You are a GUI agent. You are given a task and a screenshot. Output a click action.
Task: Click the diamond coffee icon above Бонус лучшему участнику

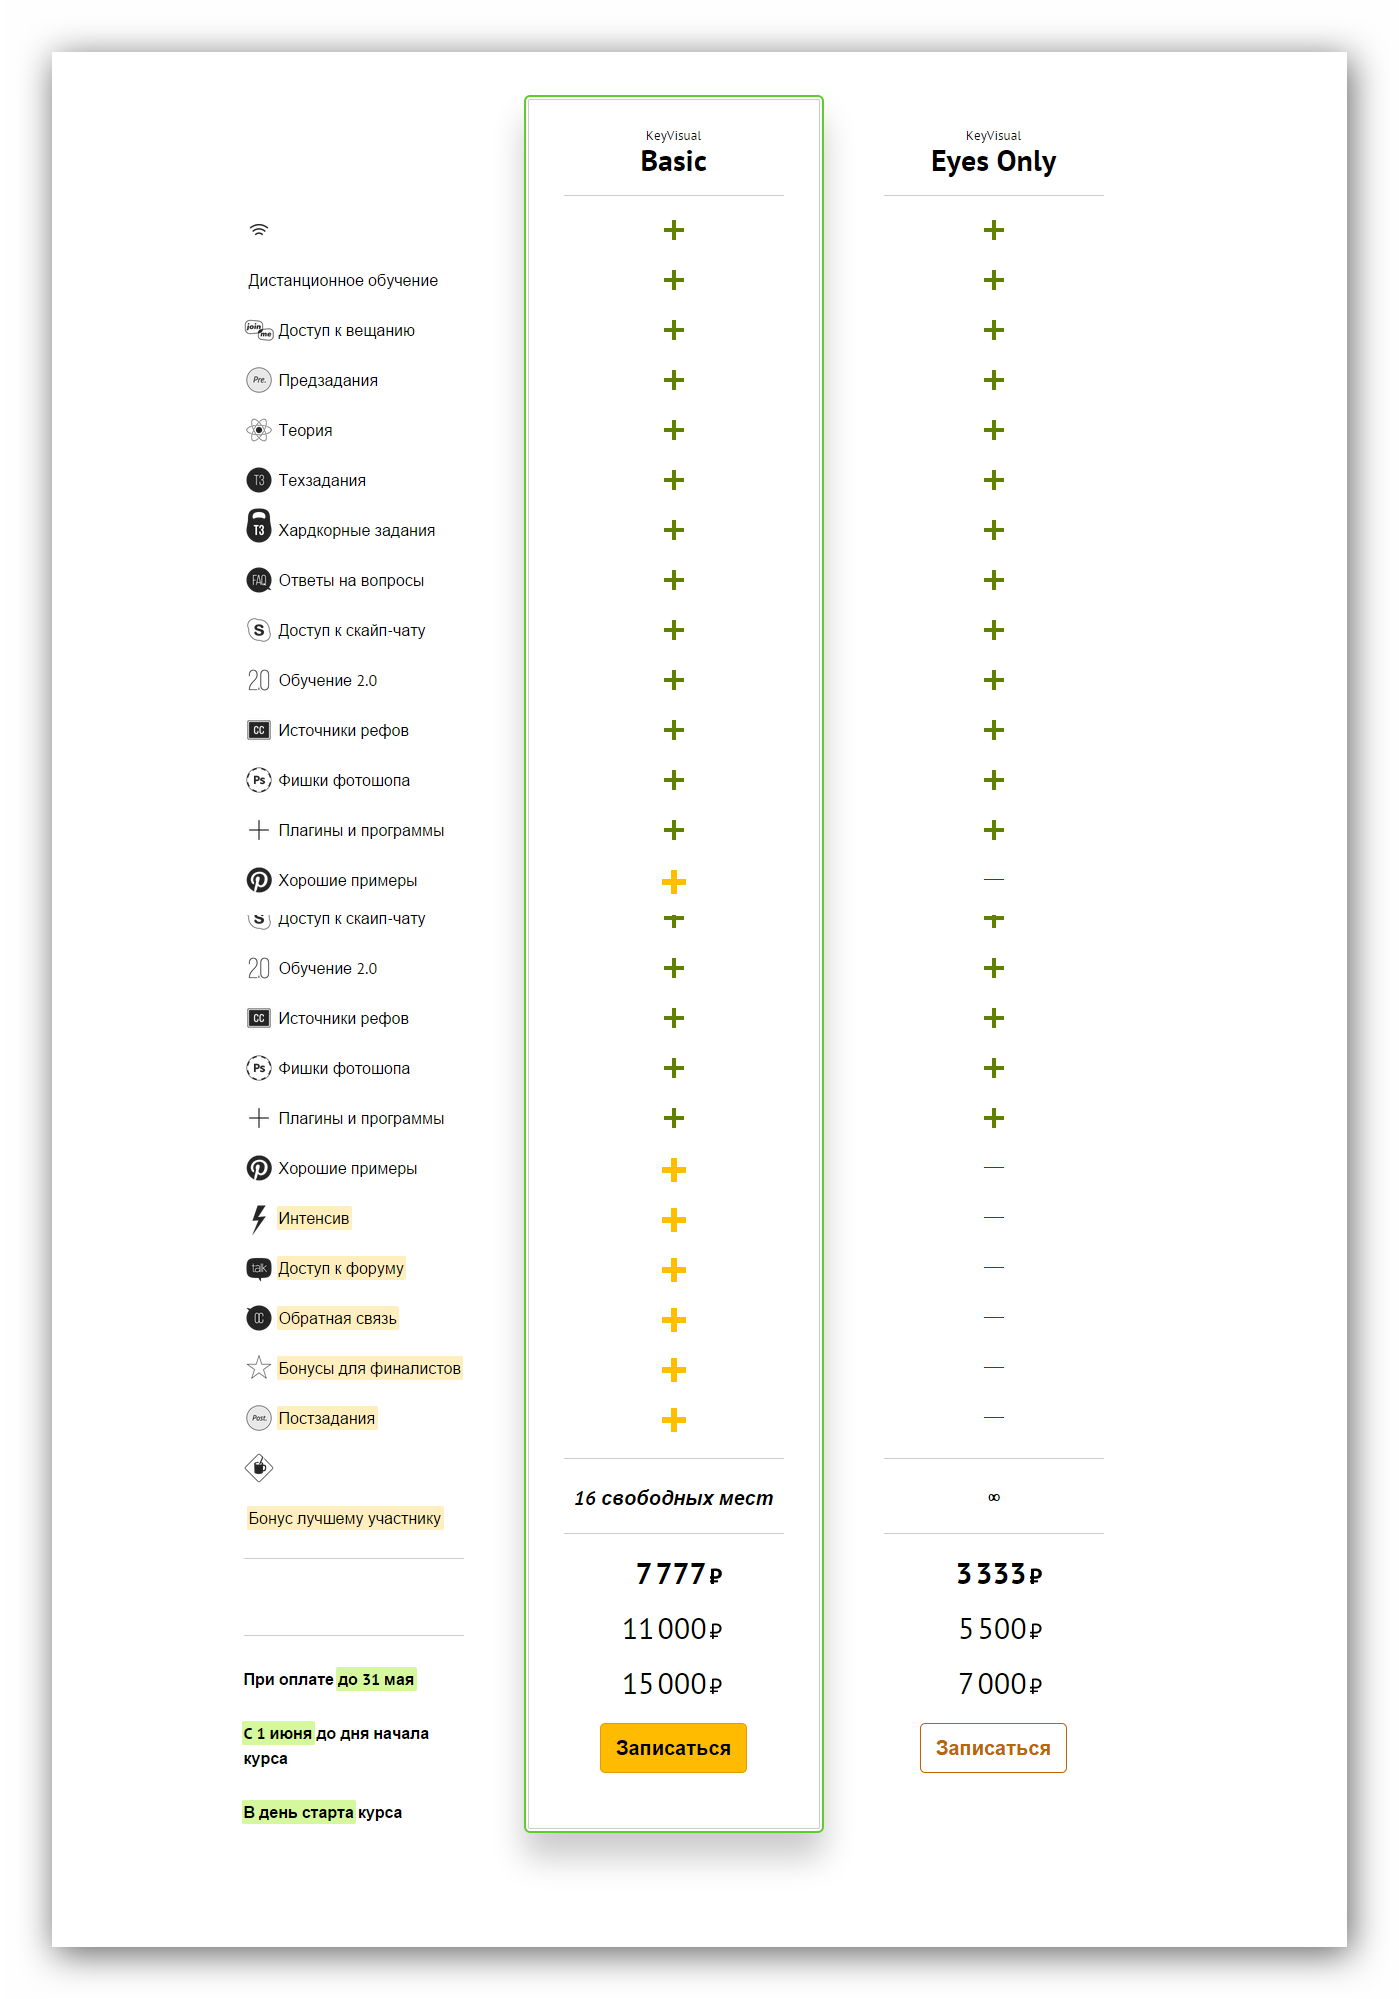point(259,1467)
